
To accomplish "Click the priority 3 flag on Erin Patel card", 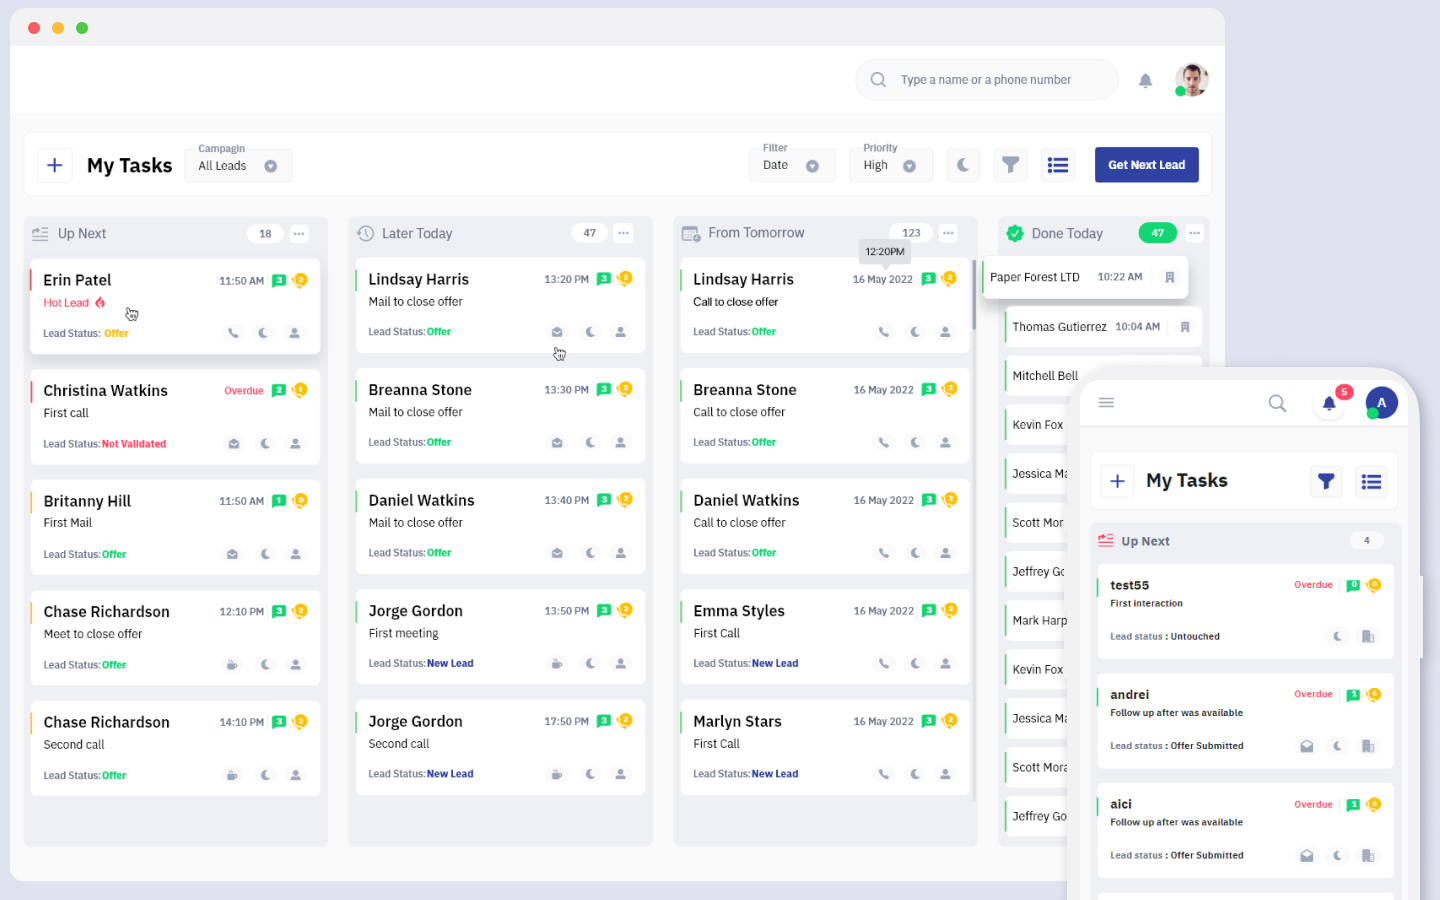I will tap(279, 281).
